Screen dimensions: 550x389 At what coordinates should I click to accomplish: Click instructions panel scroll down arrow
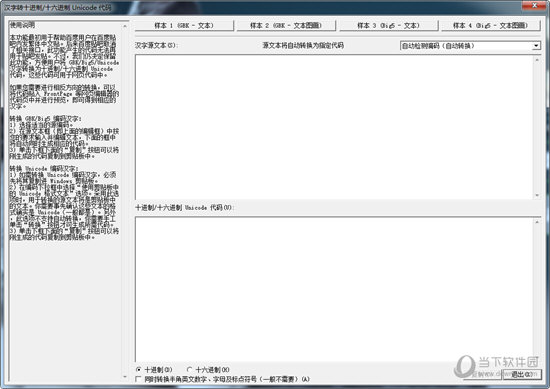pyautogui.click(x=125, y=377)
